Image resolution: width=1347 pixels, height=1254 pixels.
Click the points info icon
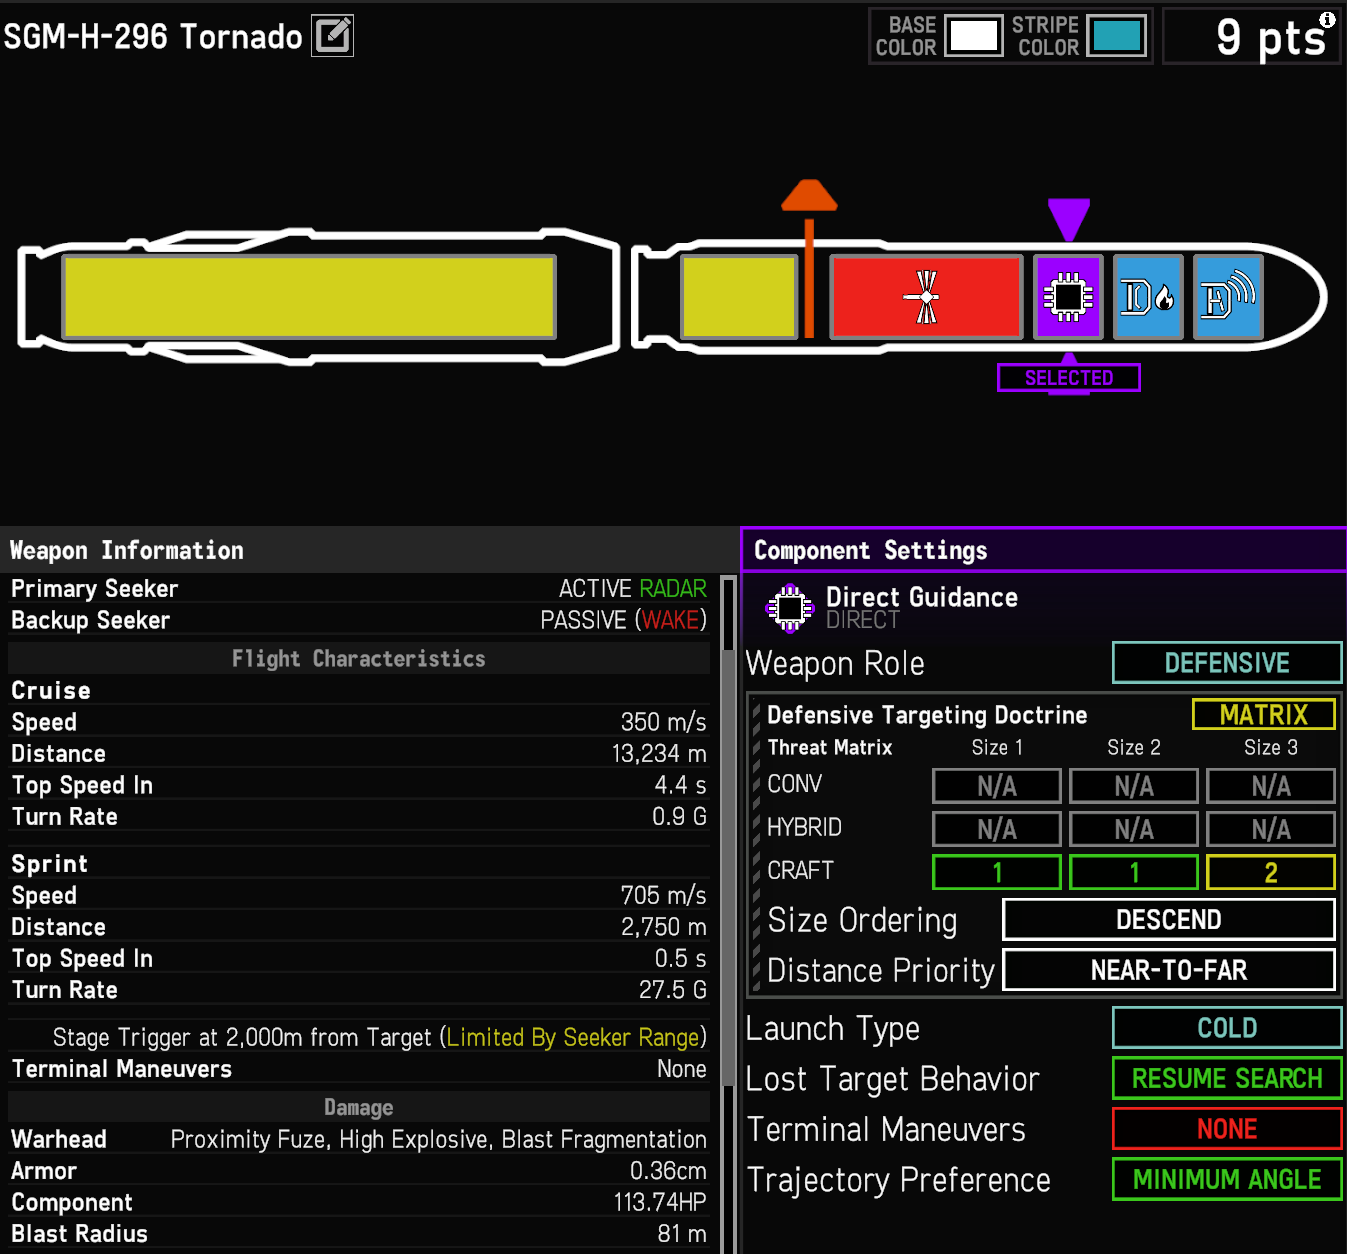coord(1327,20)
